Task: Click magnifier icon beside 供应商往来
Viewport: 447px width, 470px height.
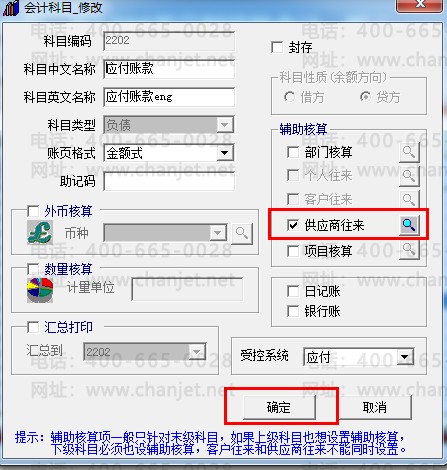Action: coord(409,225)
